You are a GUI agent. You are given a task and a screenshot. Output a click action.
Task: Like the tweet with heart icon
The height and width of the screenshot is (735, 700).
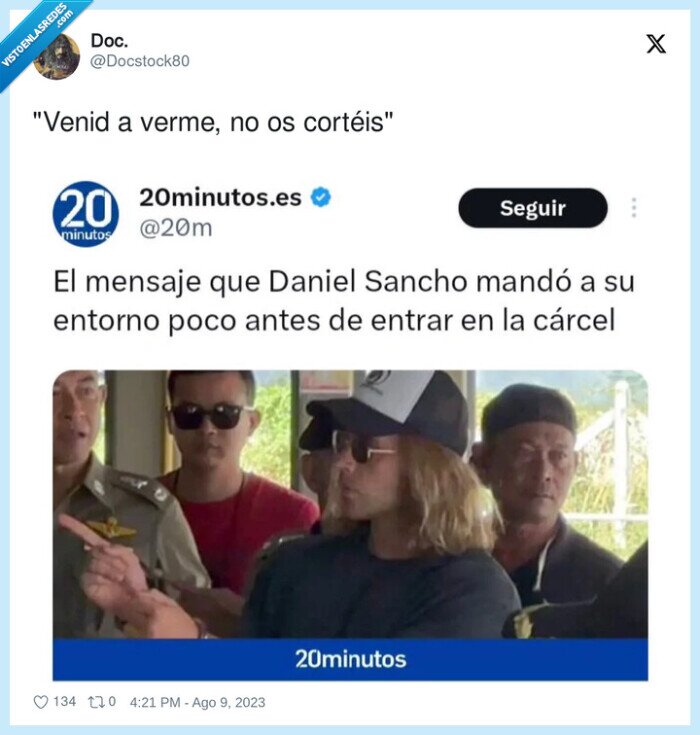(x=41, y=702)
